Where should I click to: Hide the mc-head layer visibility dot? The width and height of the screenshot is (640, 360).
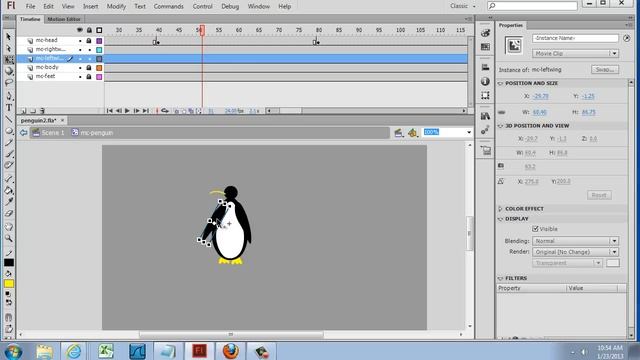pos(80,41)
